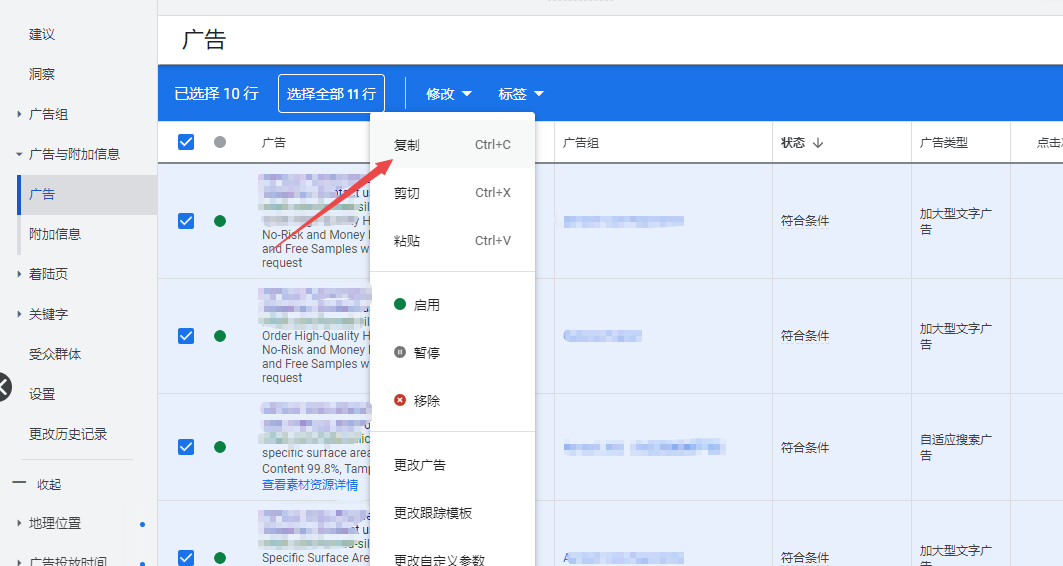Click 已选择 10 行 selection text

tap(216, 94)
